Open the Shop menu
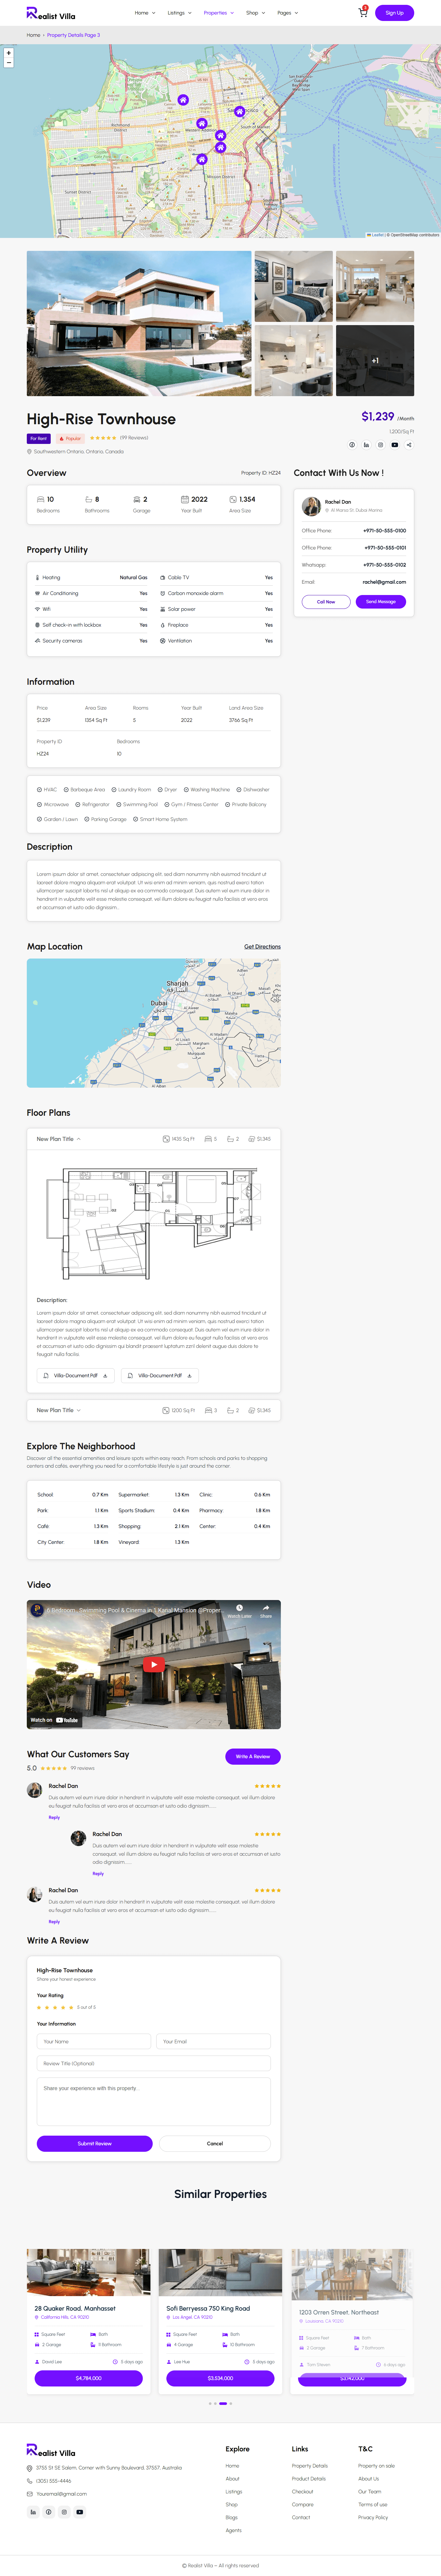The image size is (441, 2576). coord(255,13)
